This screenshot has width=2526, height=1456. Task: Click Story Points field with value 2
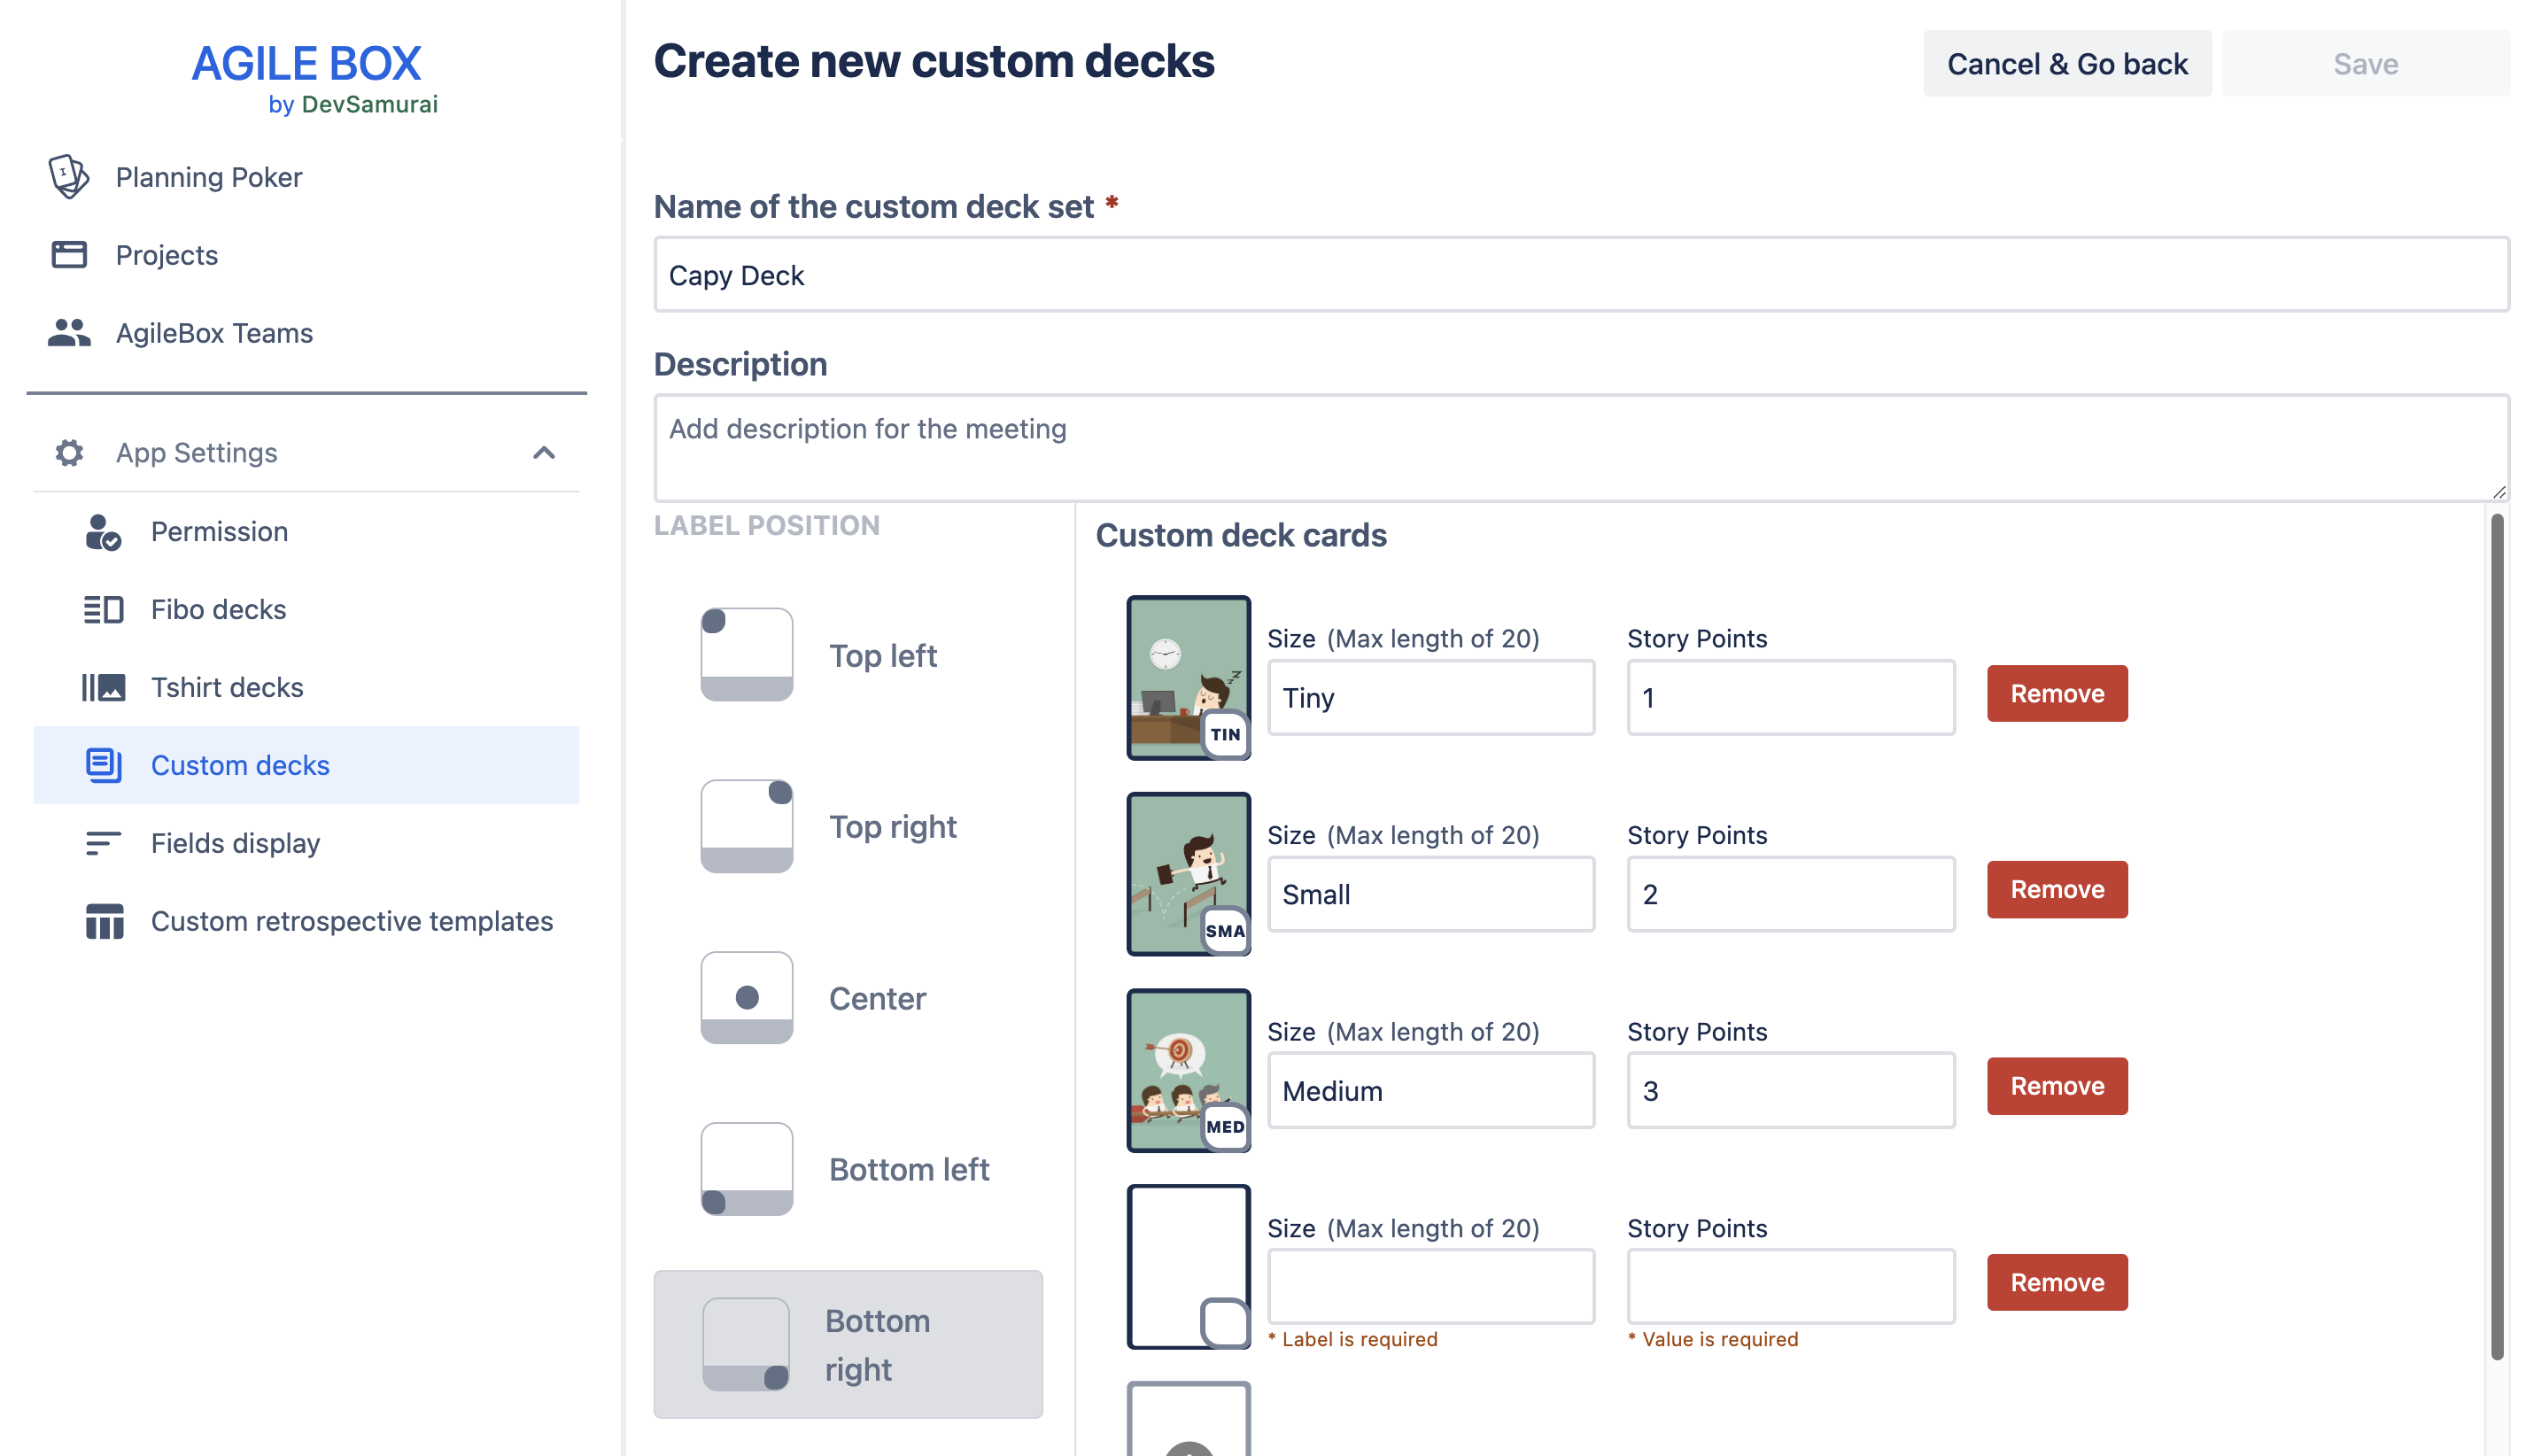[1791, 894]
